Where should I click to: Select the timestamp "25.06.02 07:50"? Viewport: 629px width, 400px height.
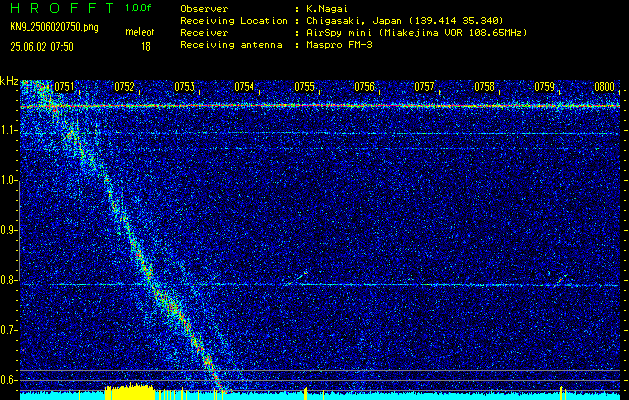42,47
